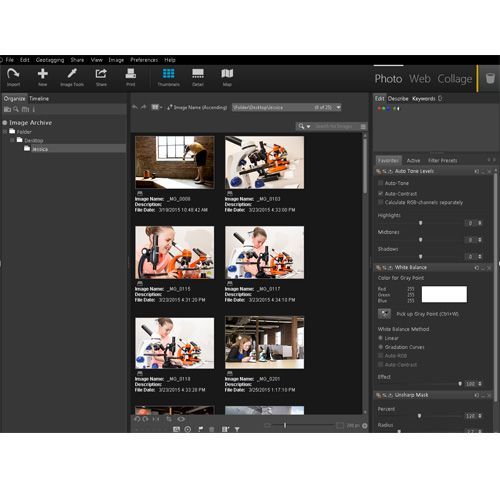Screen dimensions: 500x500
Task: Click the image viewer icon in the bottom bar
Action: (x=176, y=429)
